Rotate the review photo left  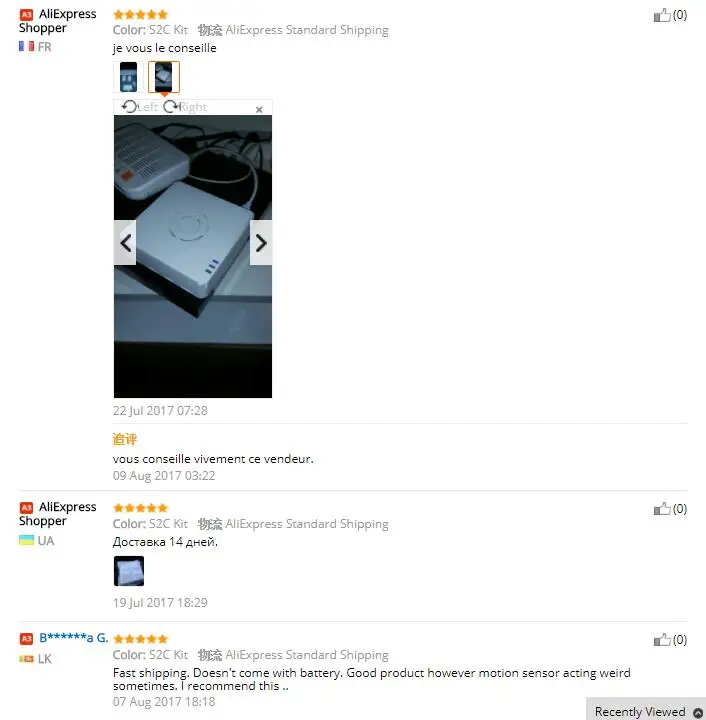coord(140,107)
